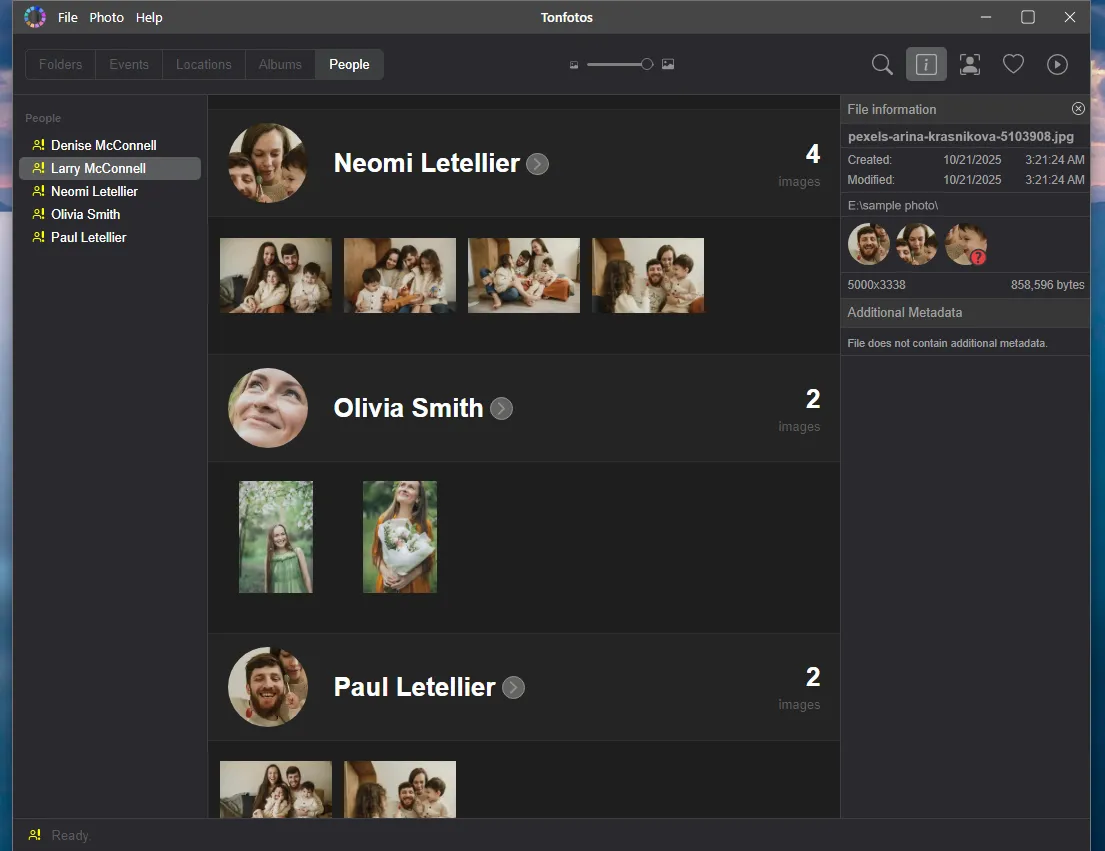Open the face detection/people recognition icon
Screen dimensions: 1105x851
click(969, 64)
